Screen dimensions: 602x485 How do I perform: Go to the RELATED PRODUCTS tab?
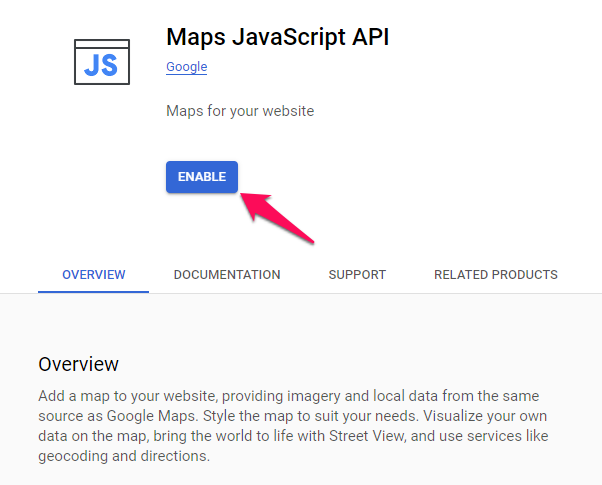click(496, 275)
